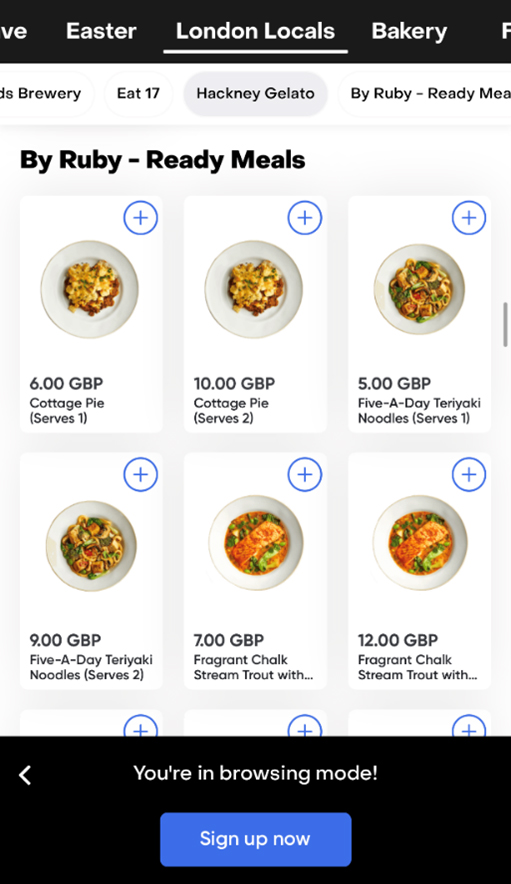This screenshot has height=884, width=511.
Task: Go back using the left chevron arrow
Action: click(25, 775)
